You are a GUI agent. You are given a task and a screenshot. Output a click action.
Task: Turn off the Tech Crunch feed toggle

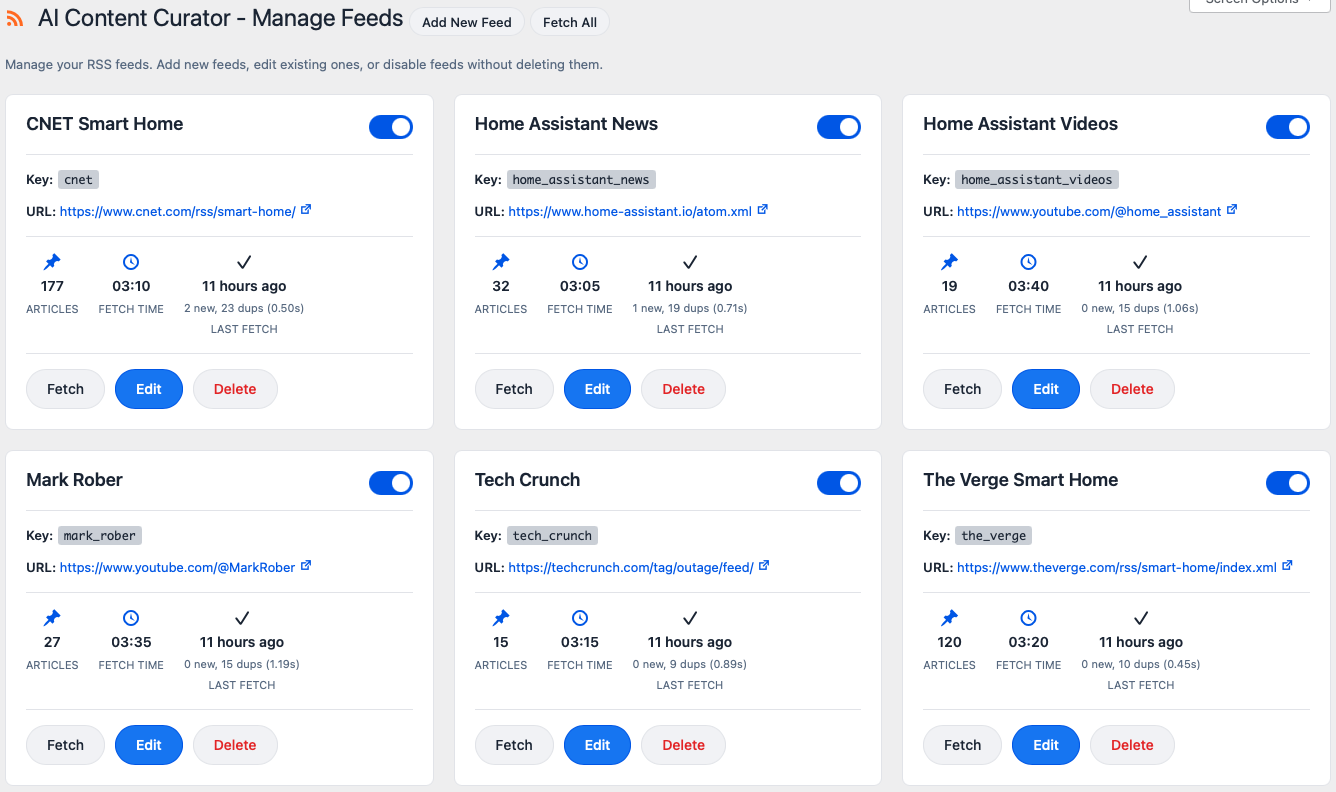tap(839, 483)
